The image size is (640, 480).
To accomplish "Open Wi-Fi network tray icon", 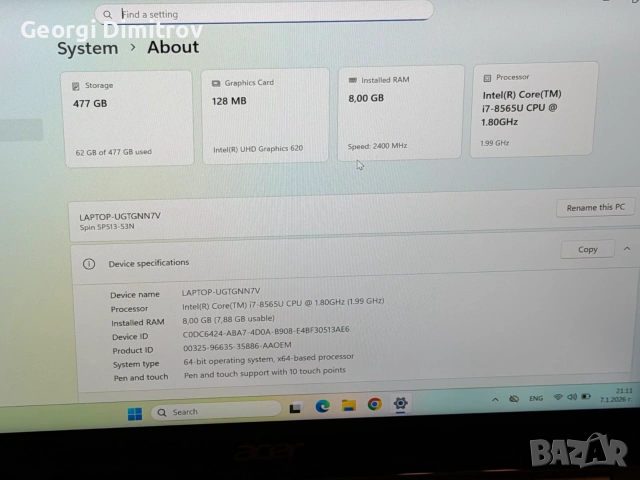I will pyautogui.click(x=558, y=397).
